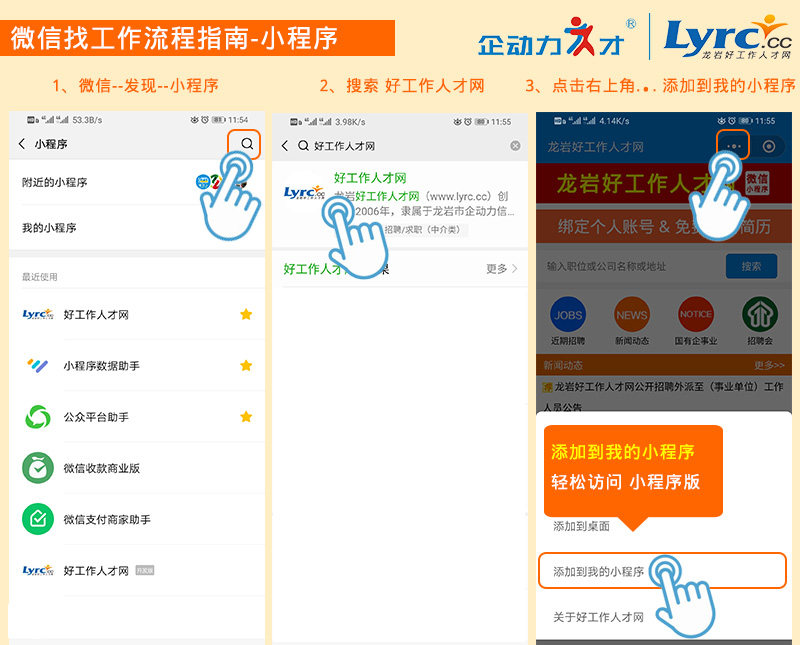Tap the green 招聘会 building icon
This screenshot has width=800, height=645.
click(760, 315)
